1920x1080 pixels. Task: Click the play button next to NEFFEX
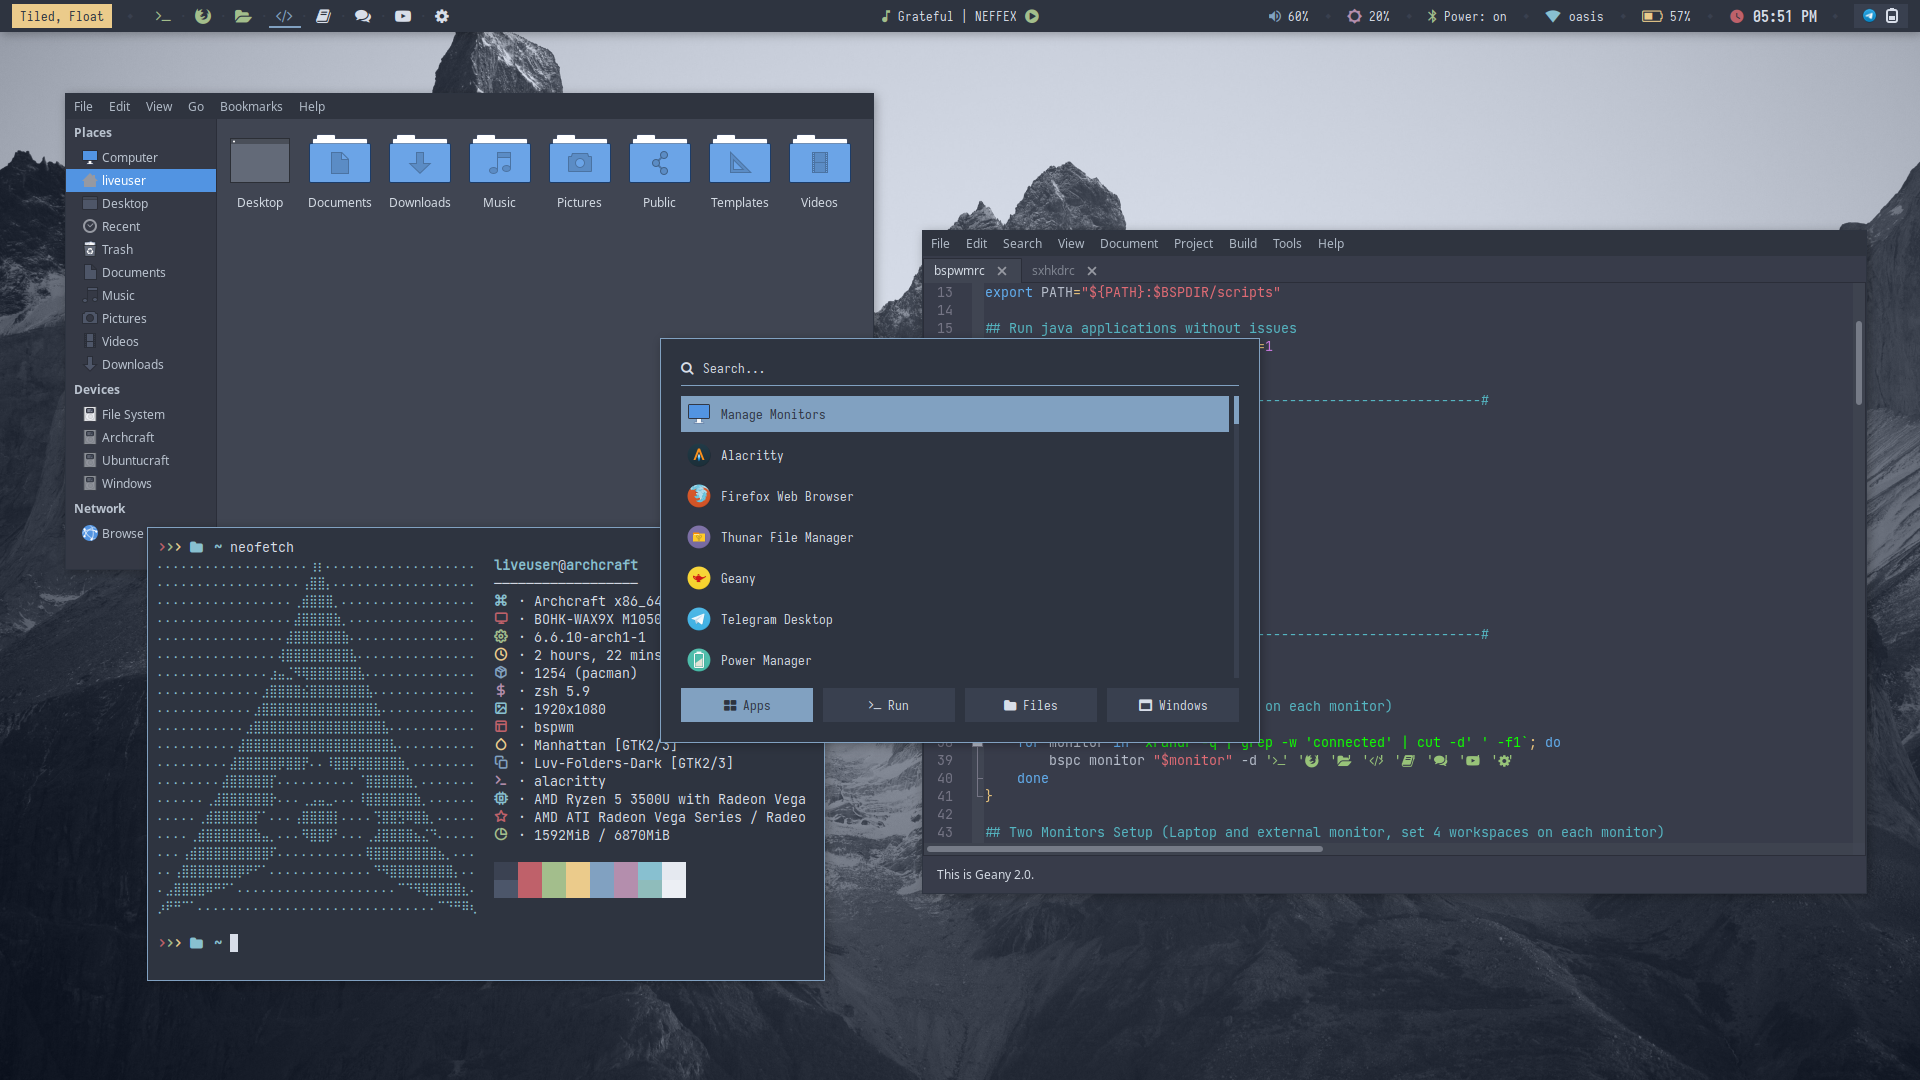(x=1032, y=16)
